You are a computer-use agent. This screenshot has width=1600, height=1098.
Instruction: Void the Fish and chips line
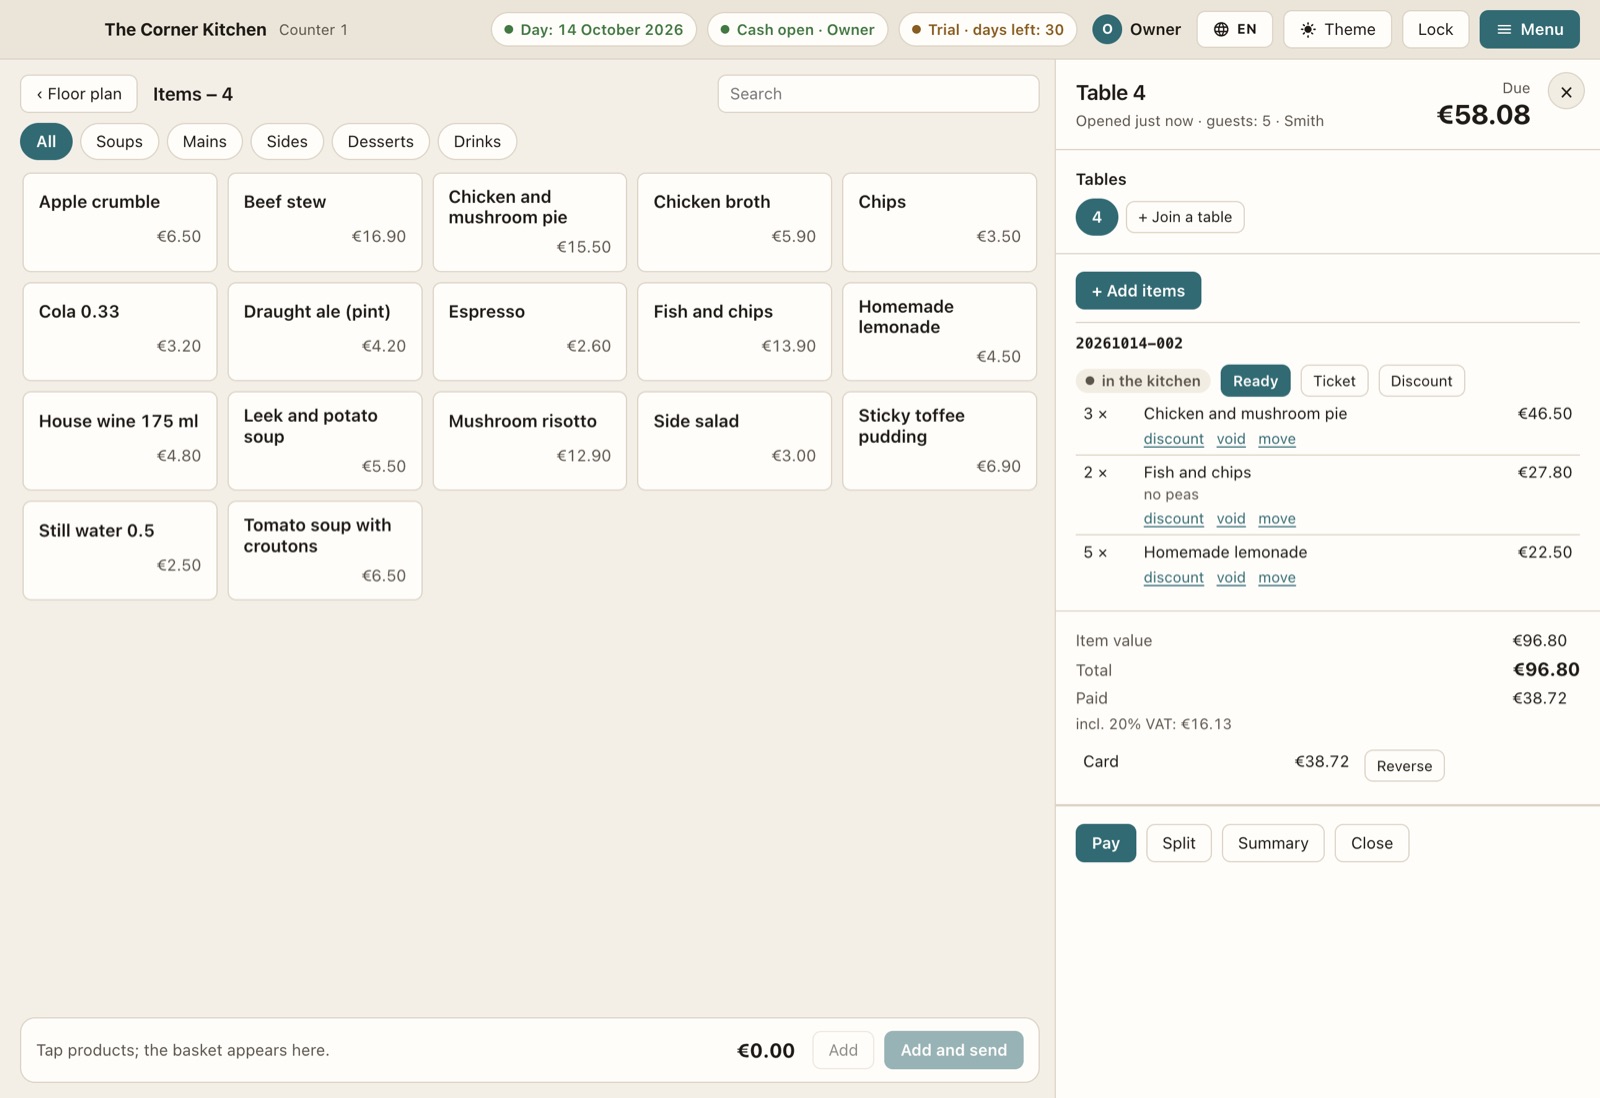coord(1231,519)
